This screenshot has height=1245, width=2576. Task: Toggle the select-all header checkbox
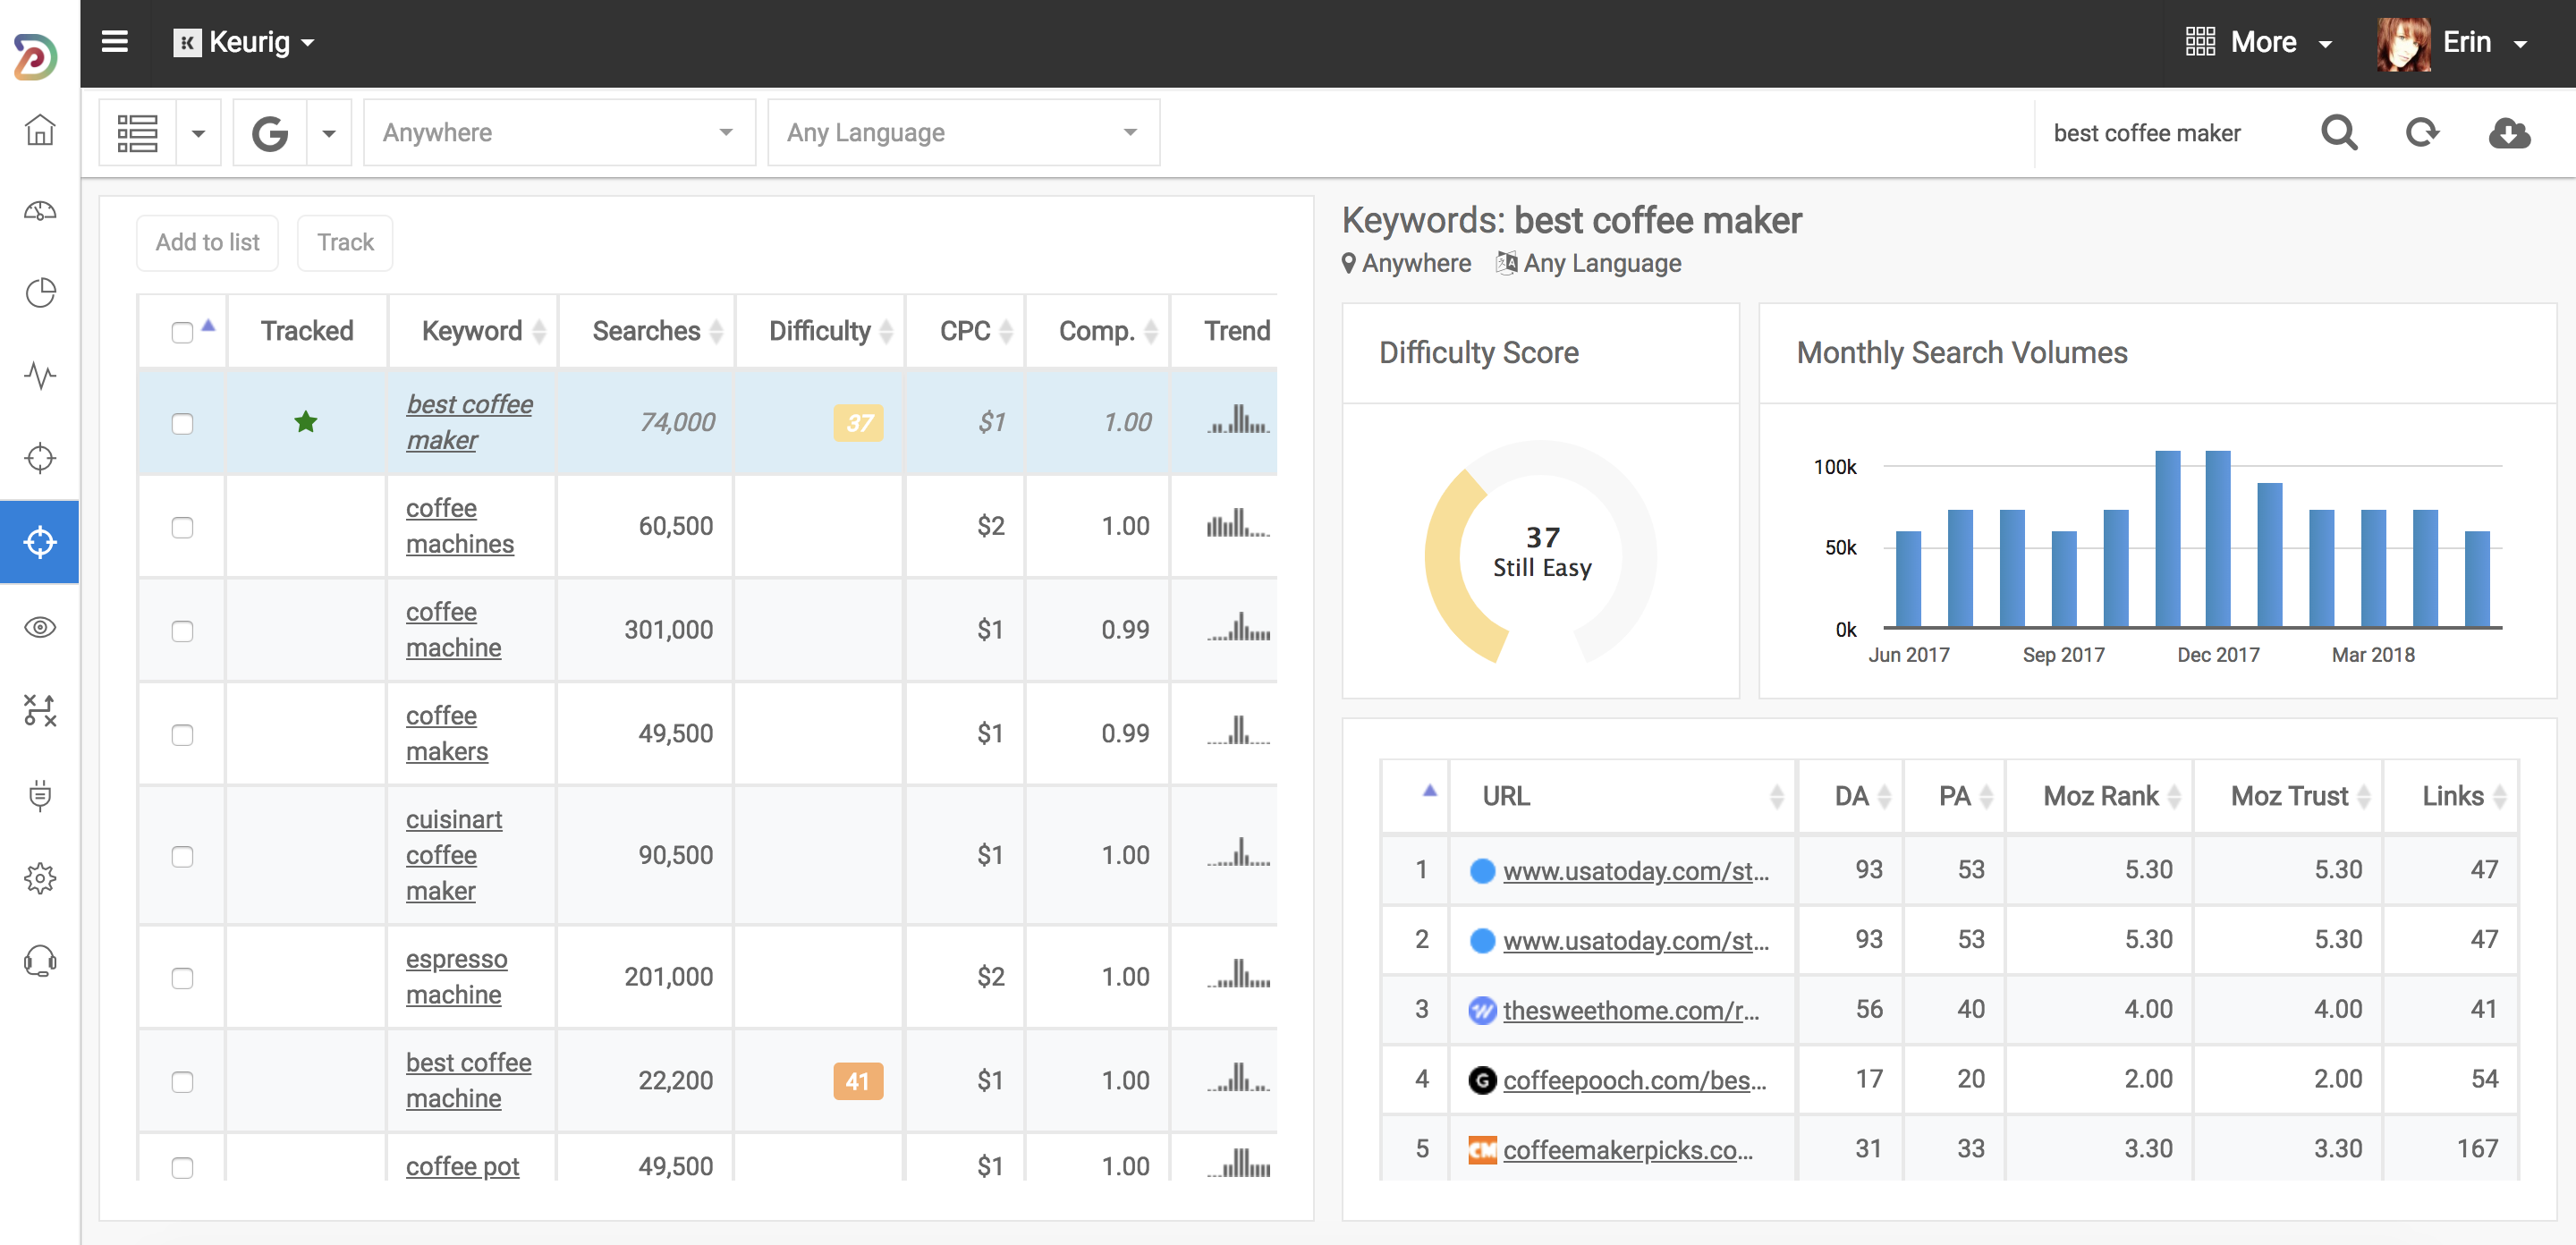pos(182,332)
